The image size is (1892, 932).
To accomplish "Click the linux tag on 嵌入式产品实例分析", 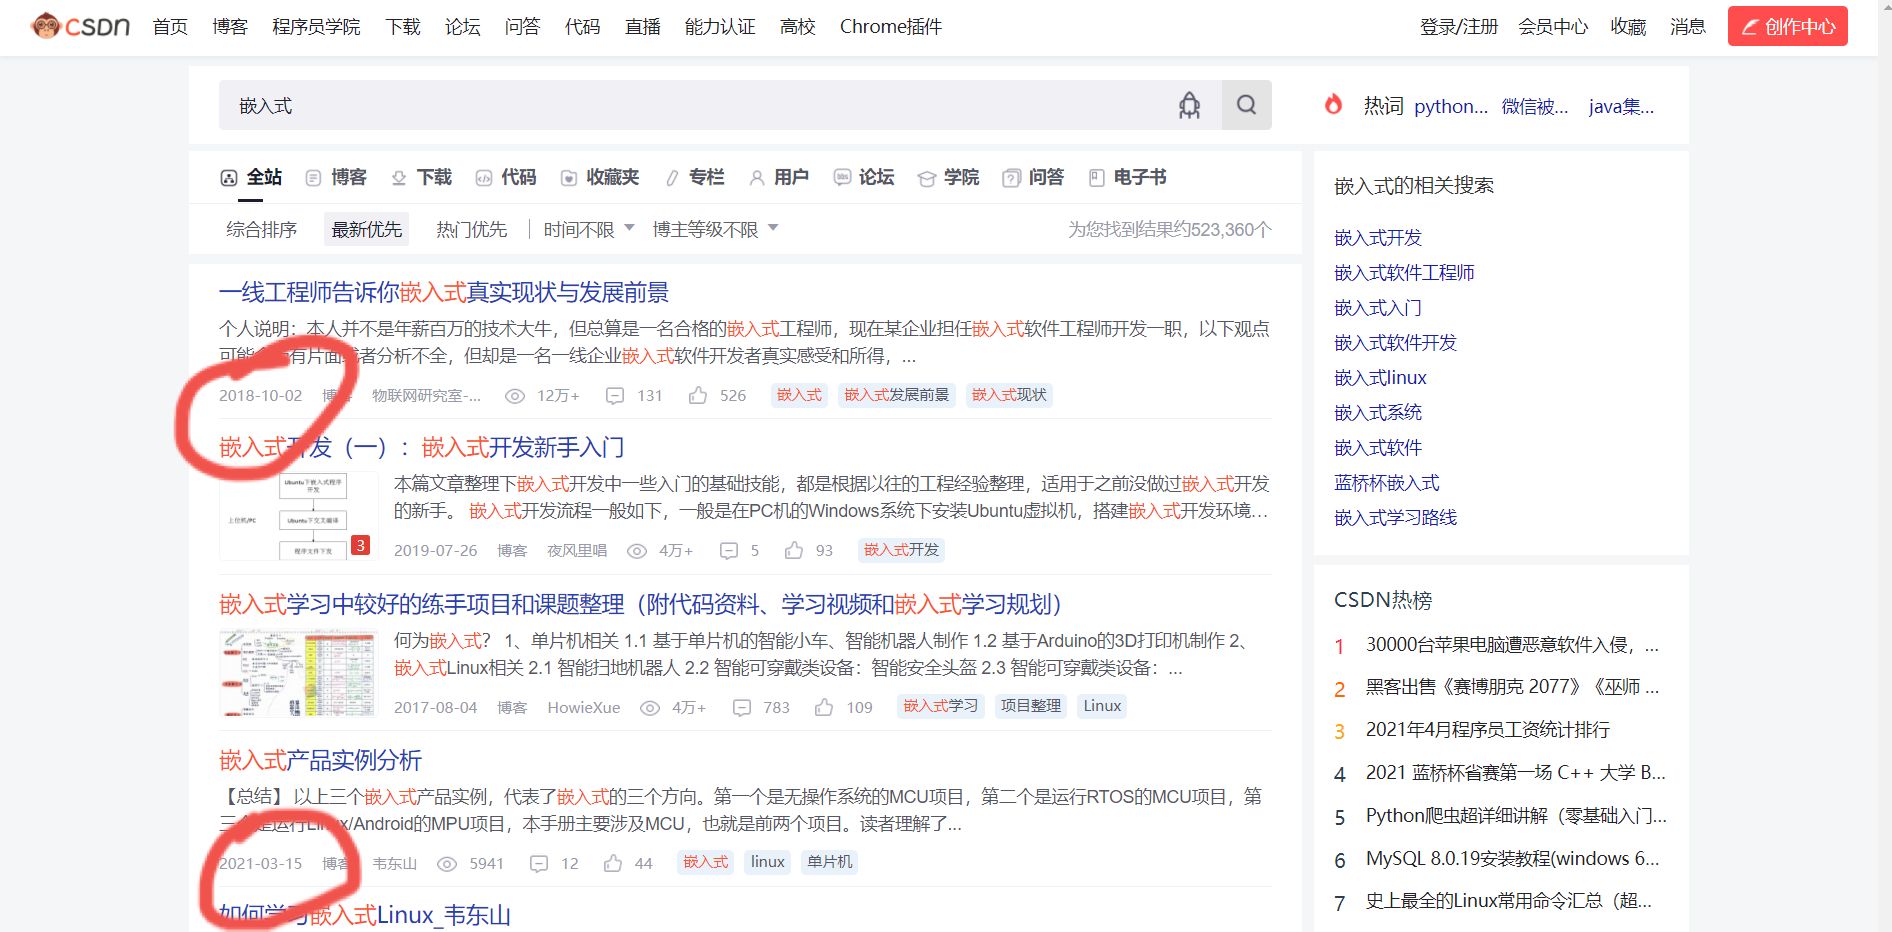I will (768, 862).
